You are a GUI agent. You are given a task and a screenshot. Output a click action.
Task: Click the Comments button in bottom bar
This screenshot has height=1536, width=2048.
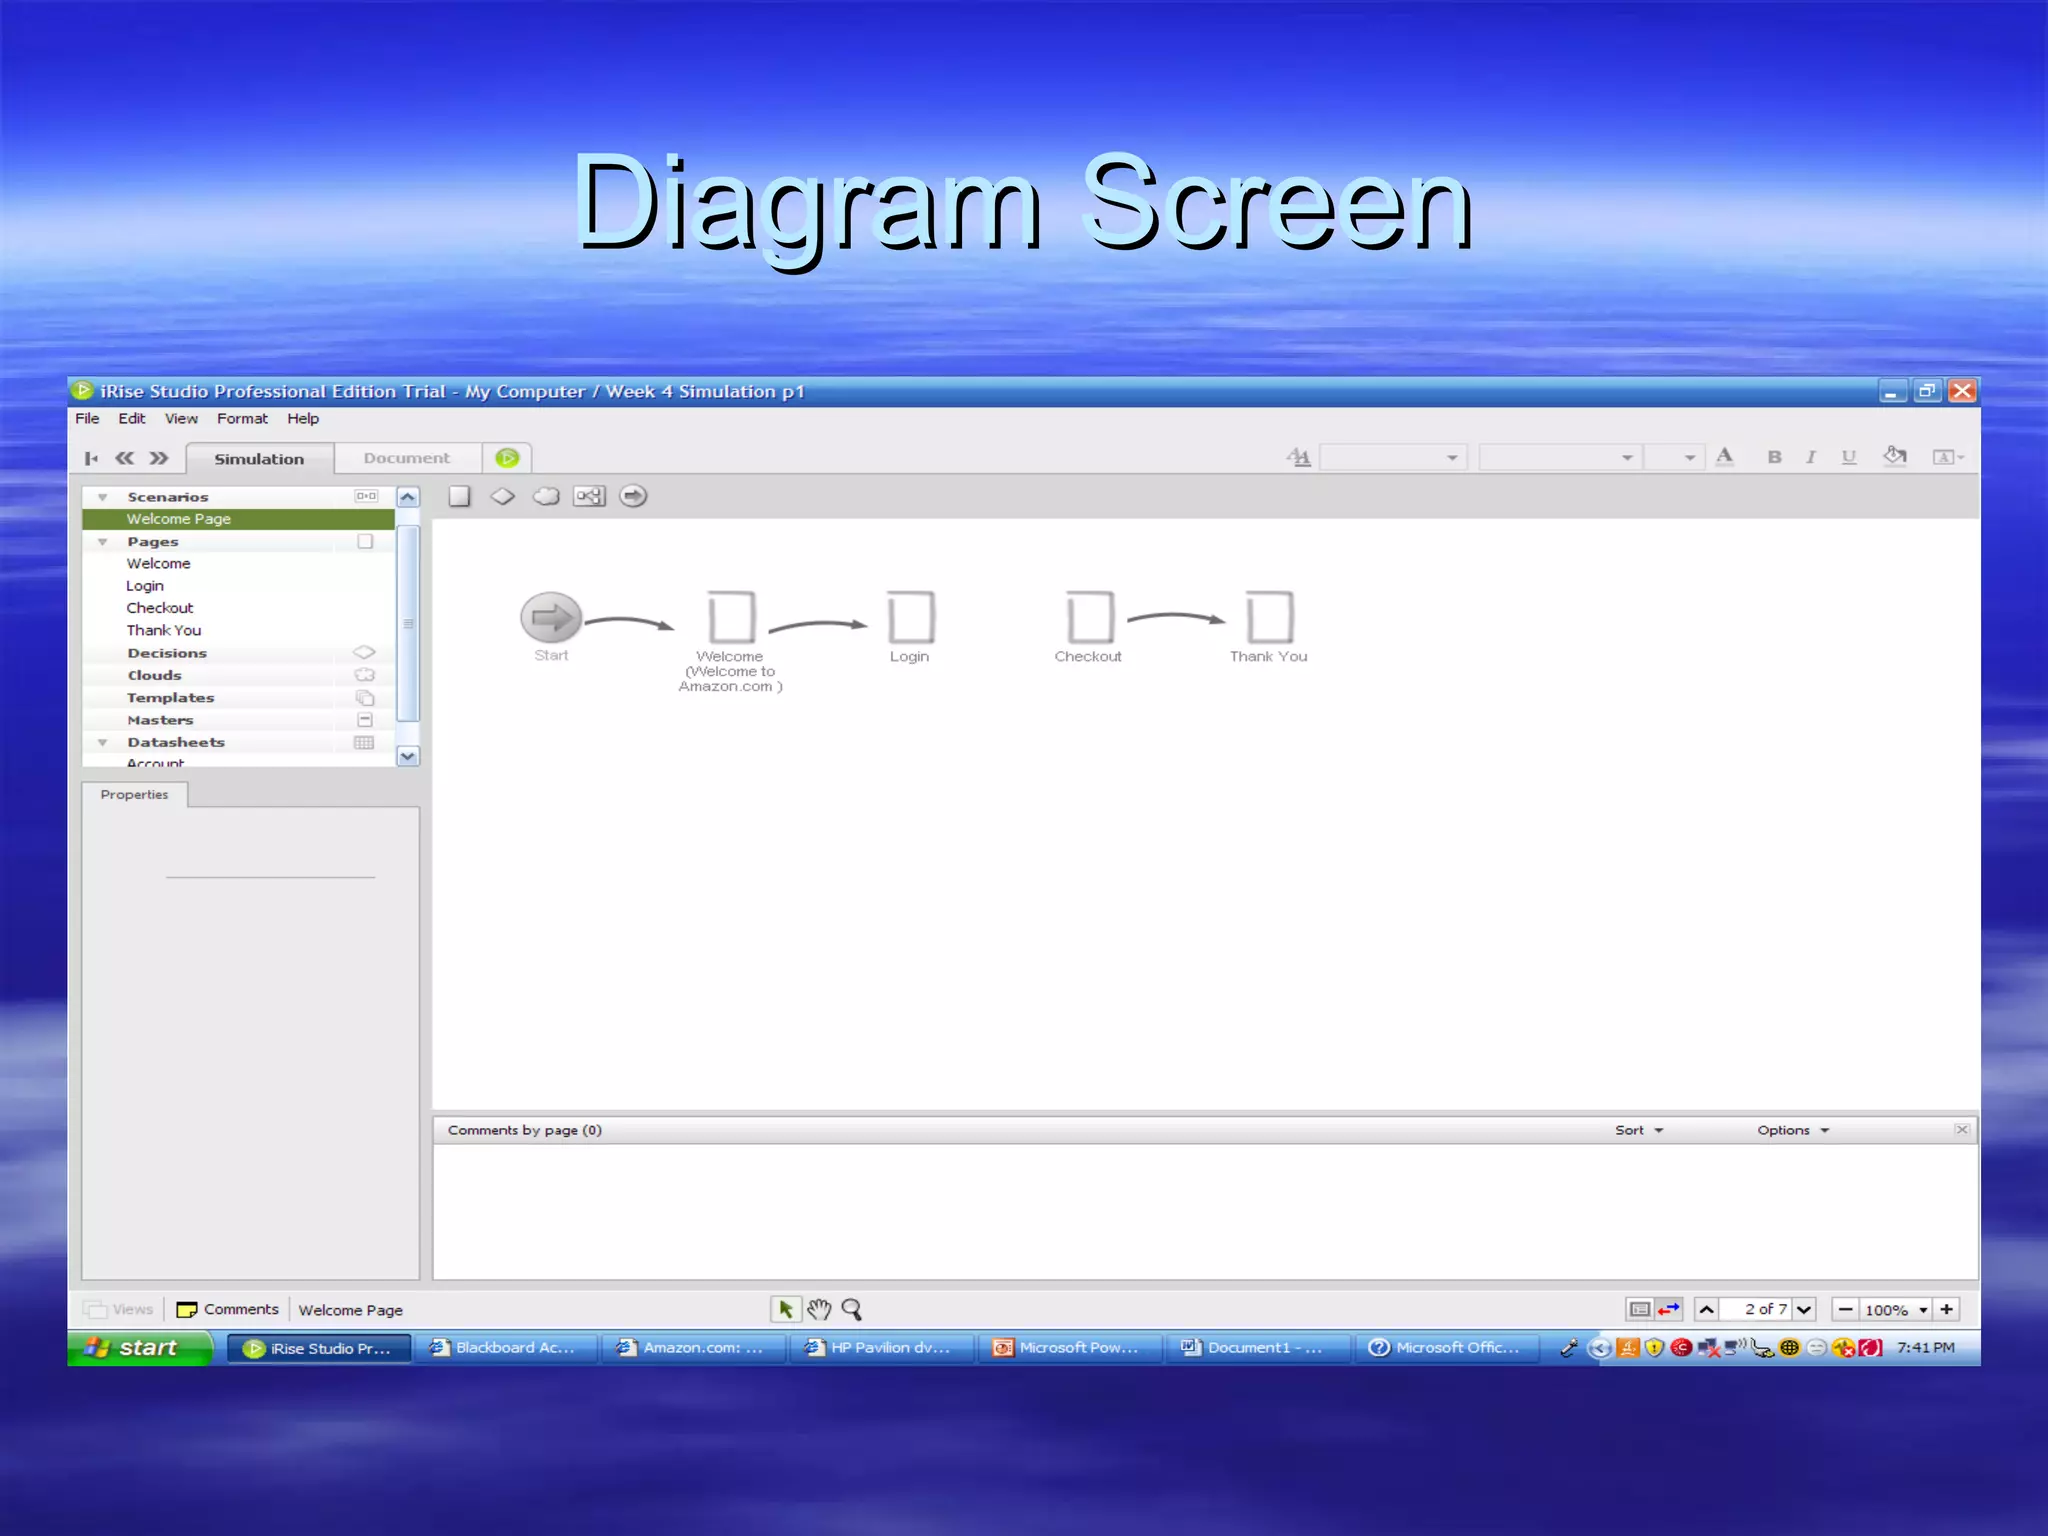[x=228, y=1309]
